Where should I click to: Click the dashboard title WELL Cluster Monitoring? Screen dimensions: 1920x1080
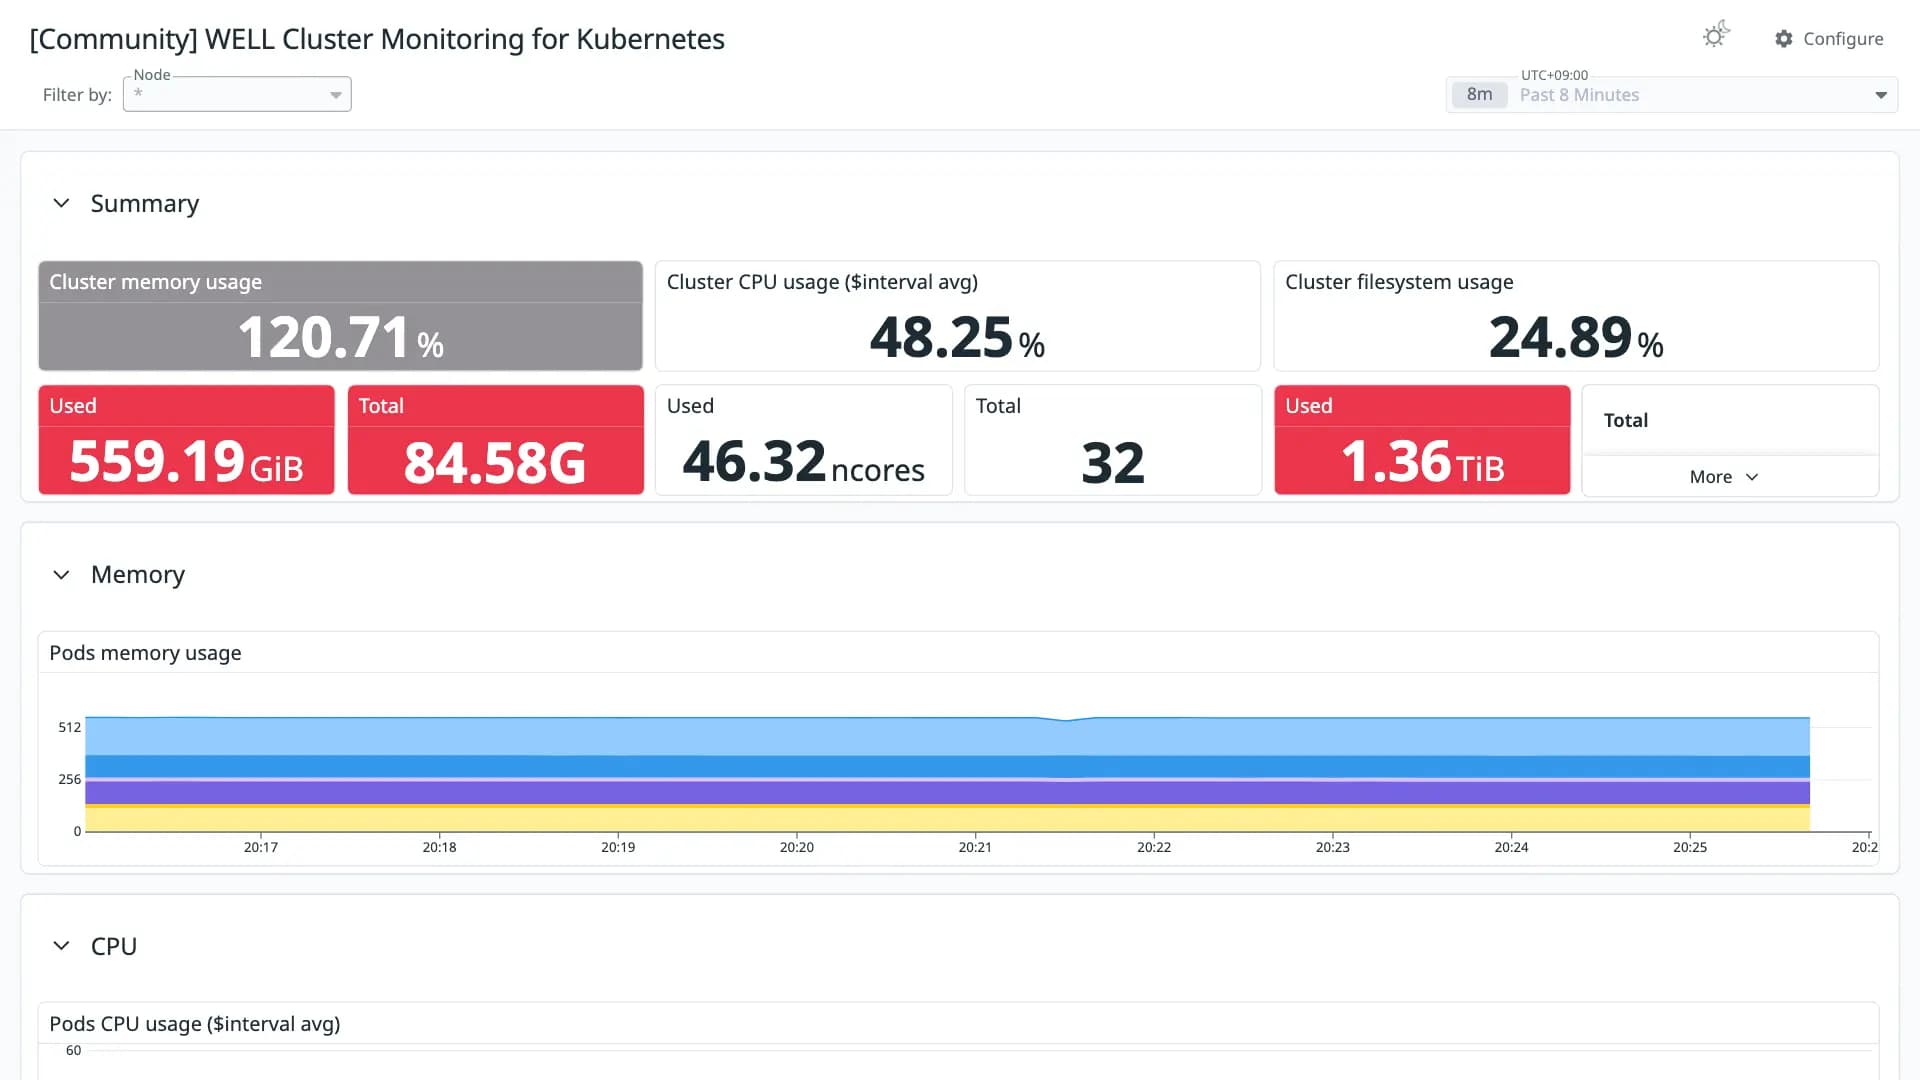pos(377,39)
